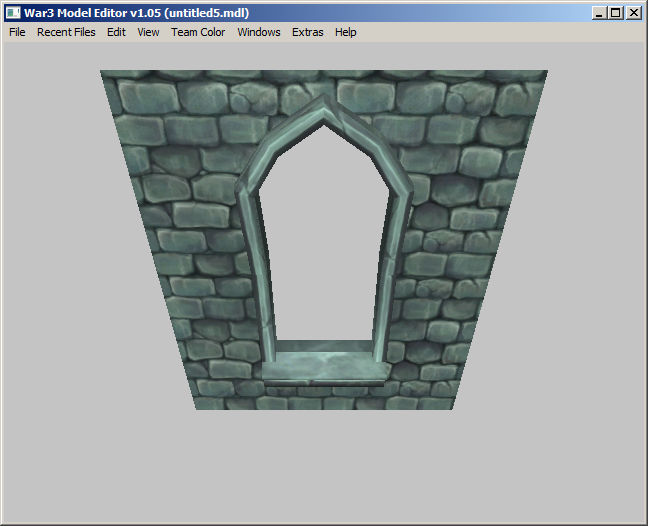This screenshot has width=648, height=526.
Task: Close the War3 Model Editor window
Action: point(634,13)
